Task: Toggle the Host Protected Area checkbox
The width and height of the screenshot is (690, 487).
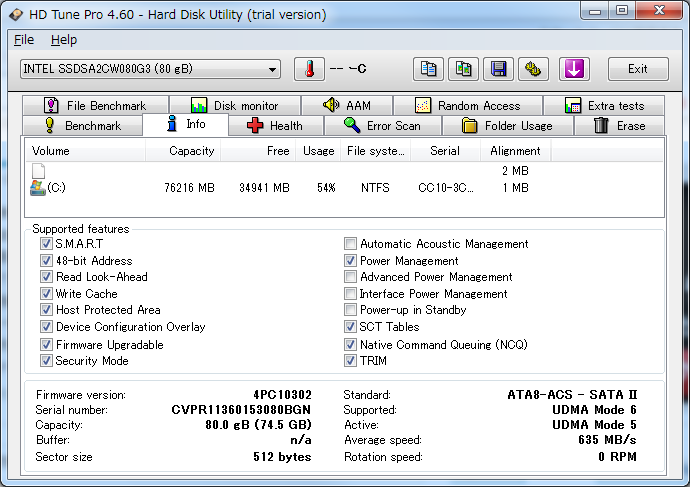Action: tap(46, 310)
